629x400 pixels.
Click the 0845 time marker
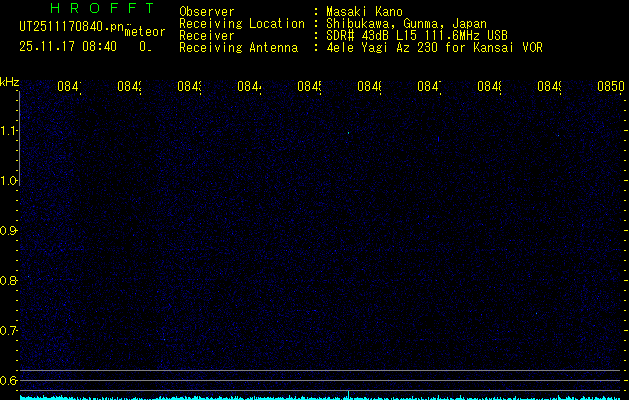click(x=309, y=86)
